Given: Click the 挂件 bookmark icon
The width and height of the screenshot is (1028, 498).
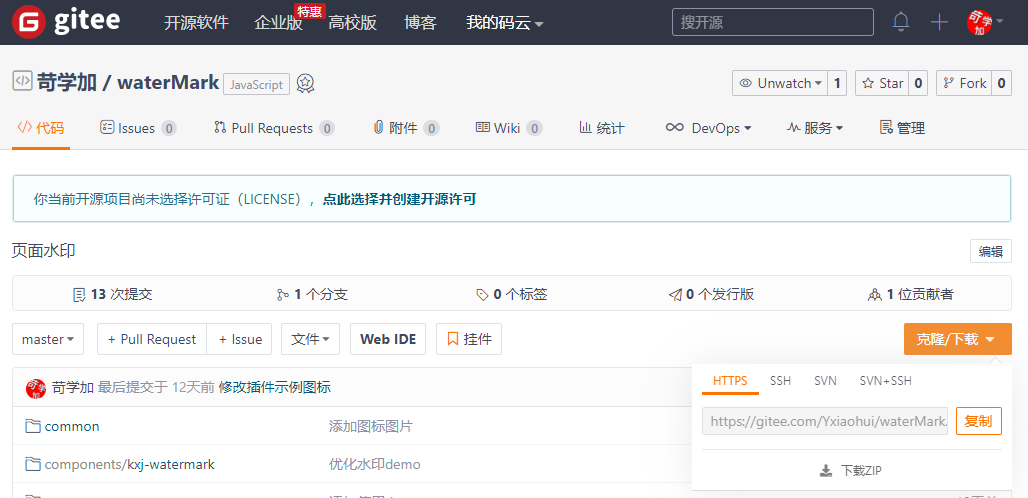Looking at the screenshot, I should 452,339.
